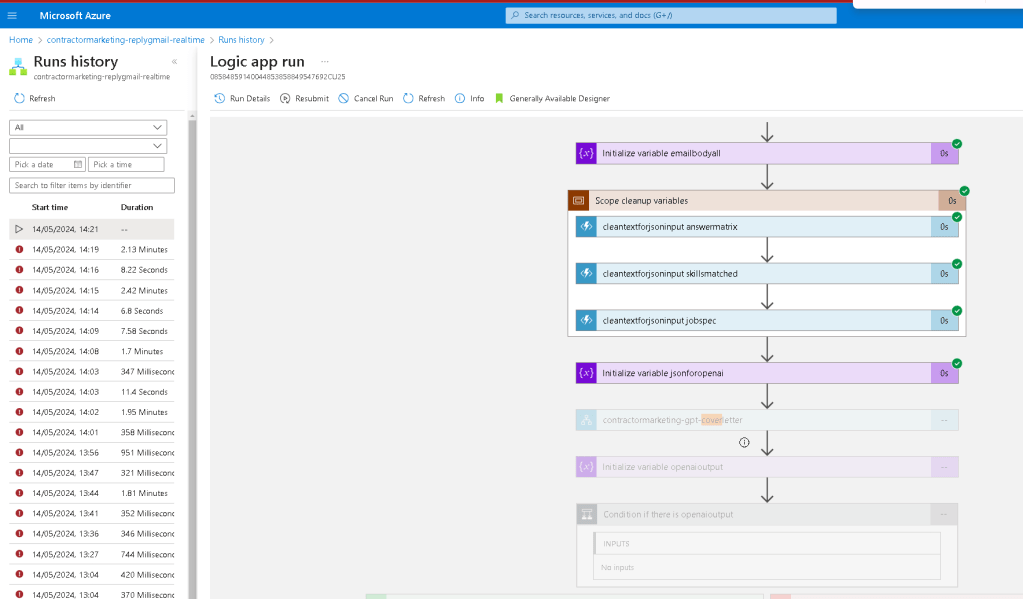The width and height of the screenshot is (1023, 599).
Task: Open the empty second filter dropdown
Action: 88,146
